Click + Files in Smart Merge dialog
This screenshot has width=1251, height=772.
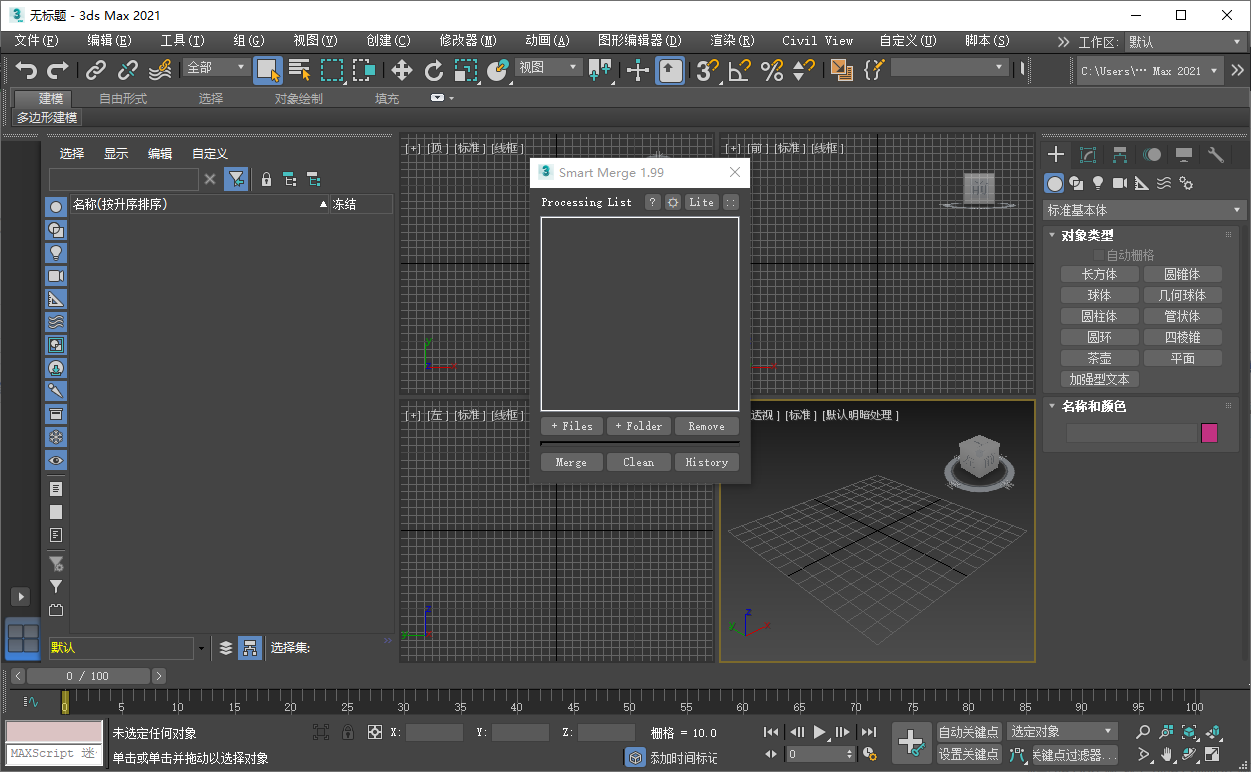coord(571,426)
